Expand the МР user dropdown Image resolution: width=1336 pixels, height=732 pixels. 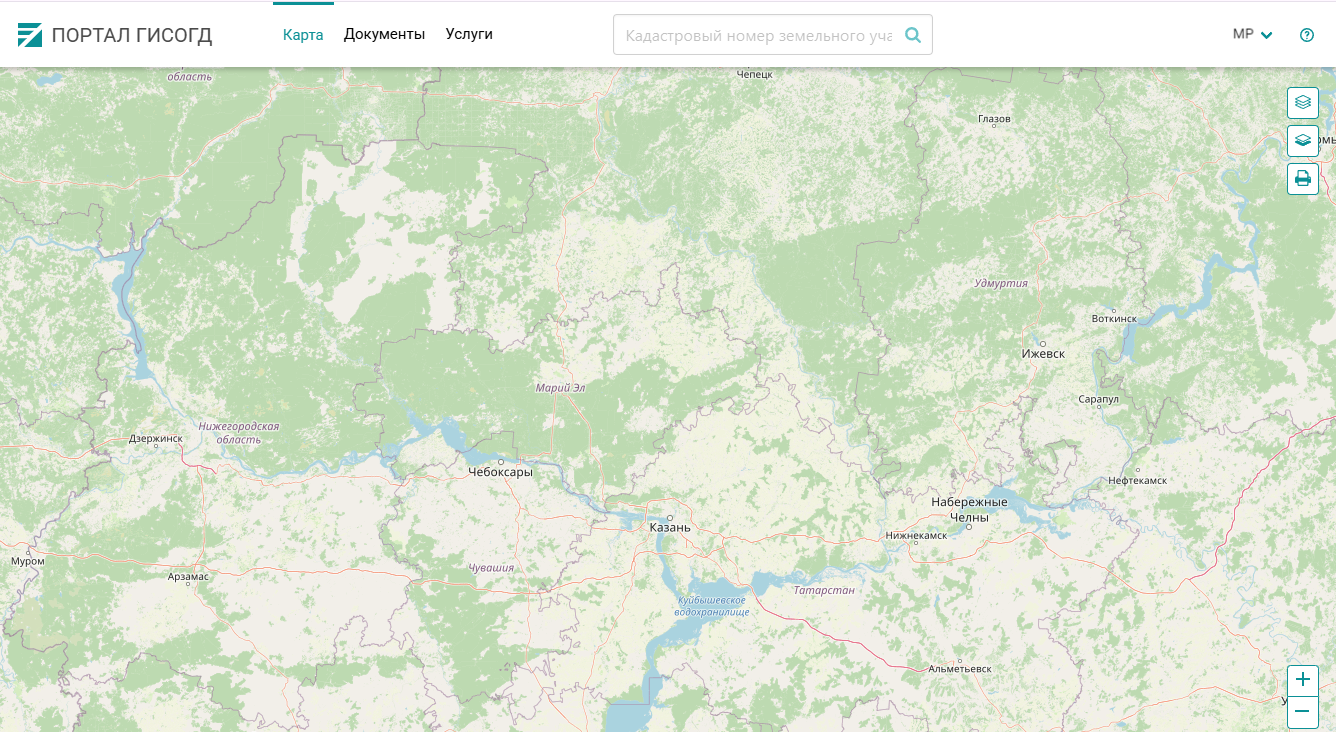(x=1252, y=35)
